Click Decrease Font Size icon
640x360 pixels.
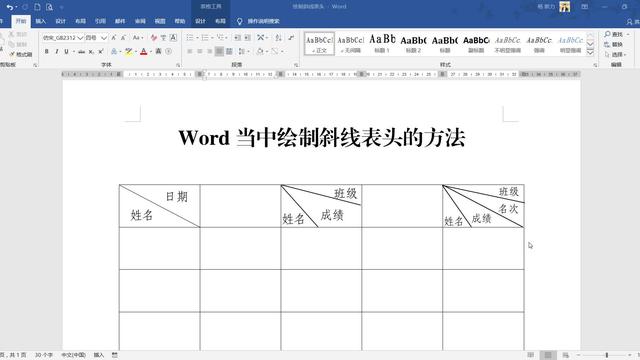coord(123,38)
